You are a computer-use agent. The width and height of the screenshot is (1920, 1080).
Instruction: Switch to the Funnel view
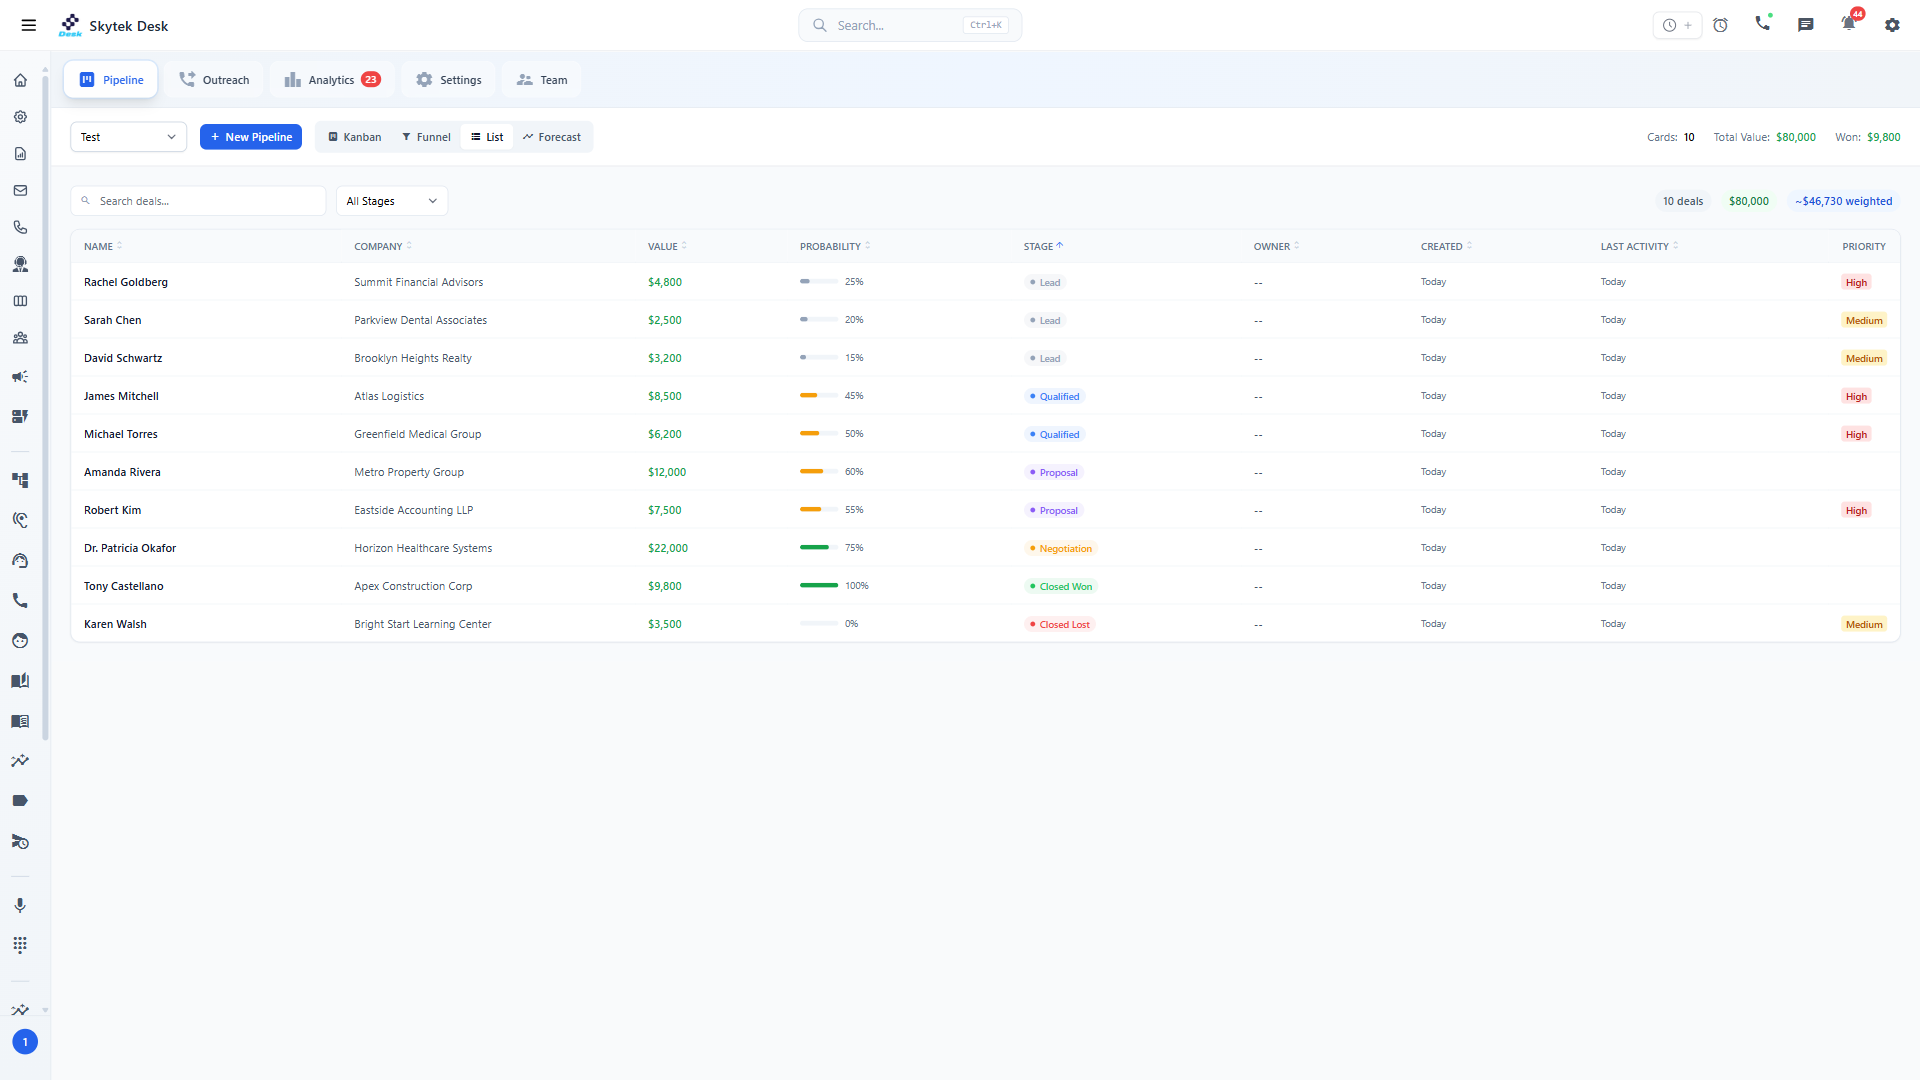pyautogui.click(x=426, y=136)
